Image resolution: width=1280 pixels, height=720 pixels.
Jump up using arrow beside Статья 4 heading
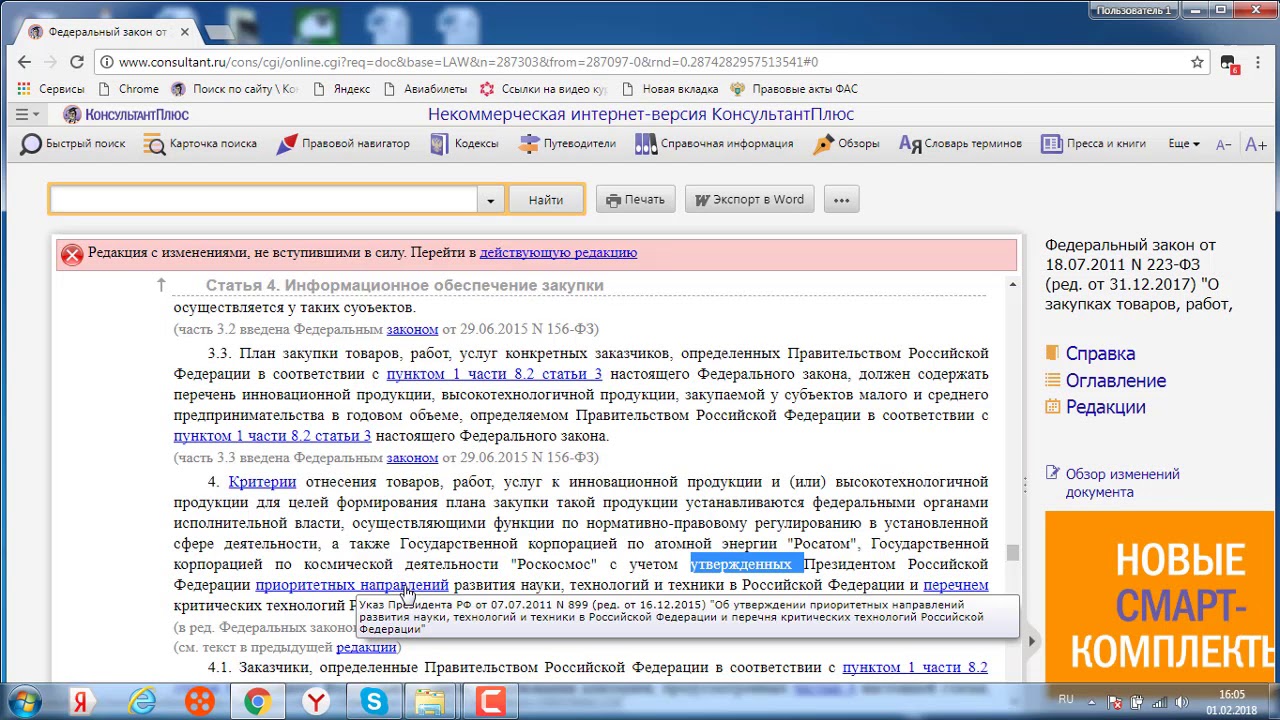[160, 286]
